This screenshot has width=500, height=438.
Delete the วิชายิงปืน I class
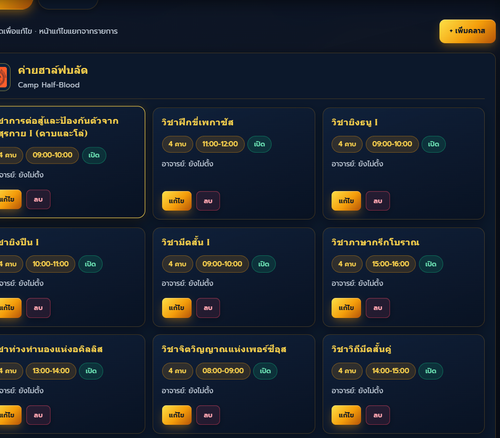point(38,308)
